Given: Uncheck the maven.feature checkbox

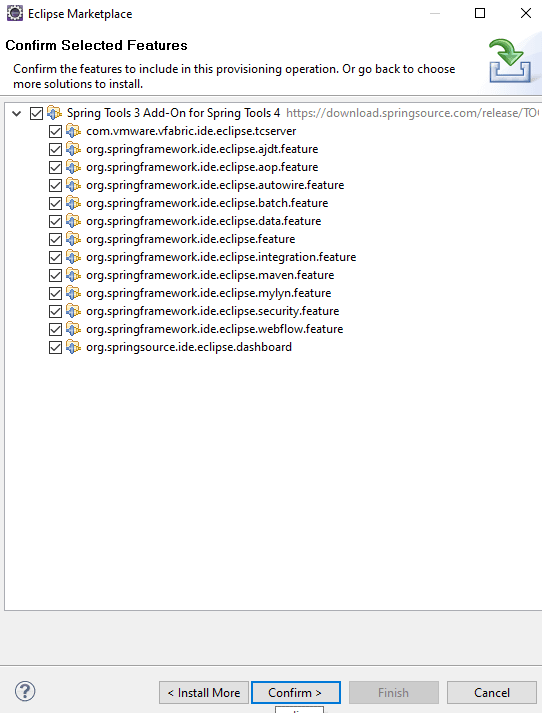Looking at the screenshot, I should [x=55, y=275].
